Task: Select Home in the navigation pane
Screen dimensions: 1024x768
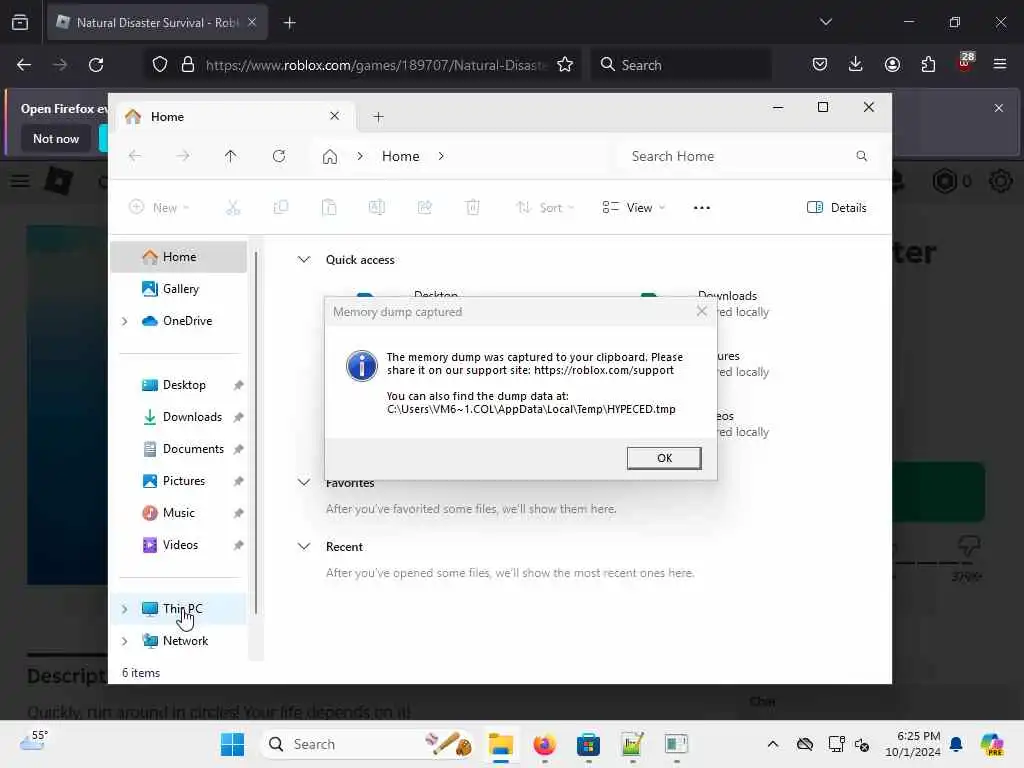Action: pyautogui.click(x=179, y=257)
